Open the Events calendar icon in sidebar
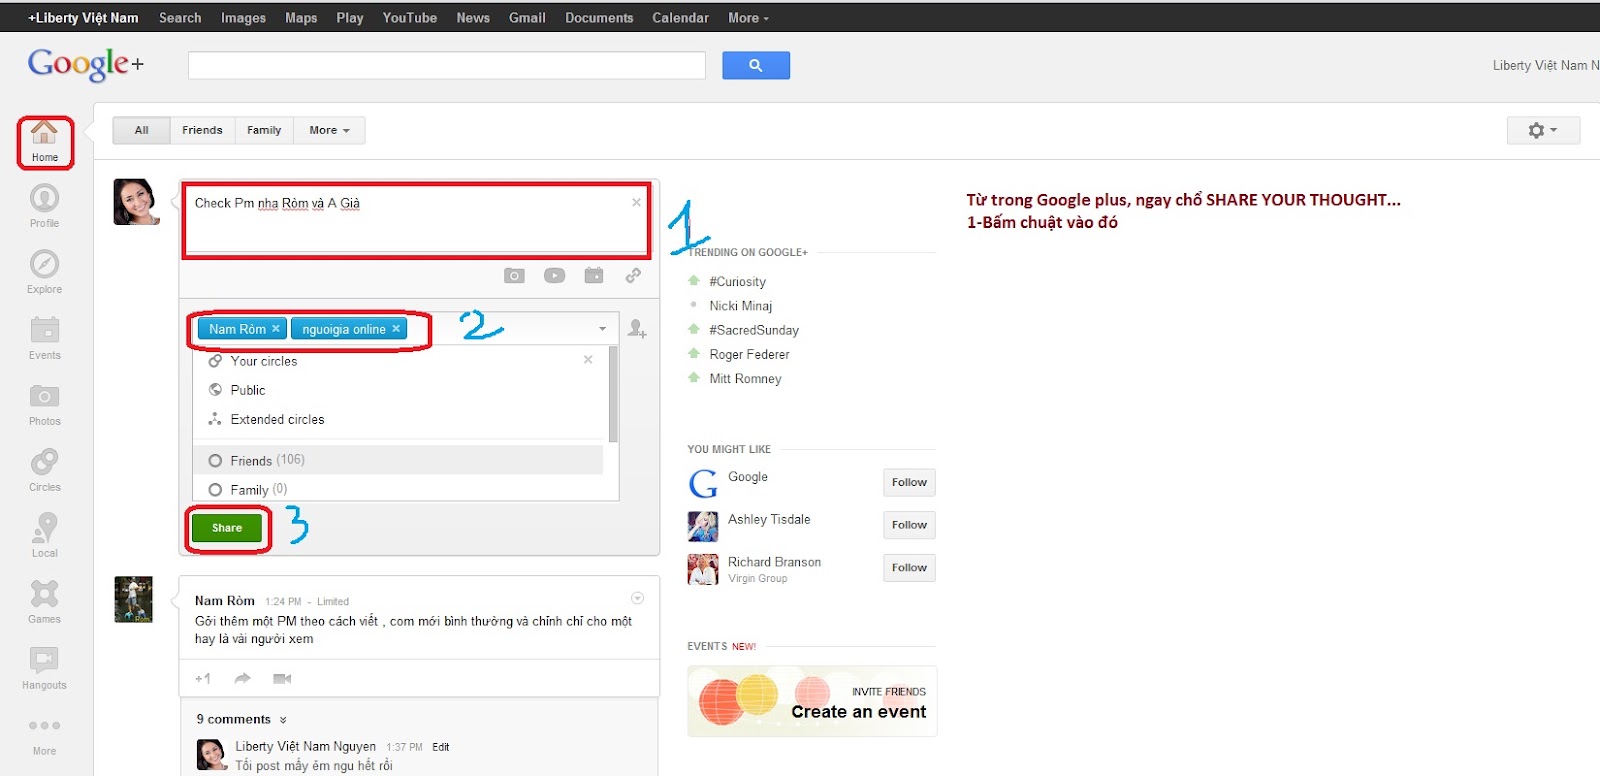Screen dimensions: 1600x776 coord(44,337)
